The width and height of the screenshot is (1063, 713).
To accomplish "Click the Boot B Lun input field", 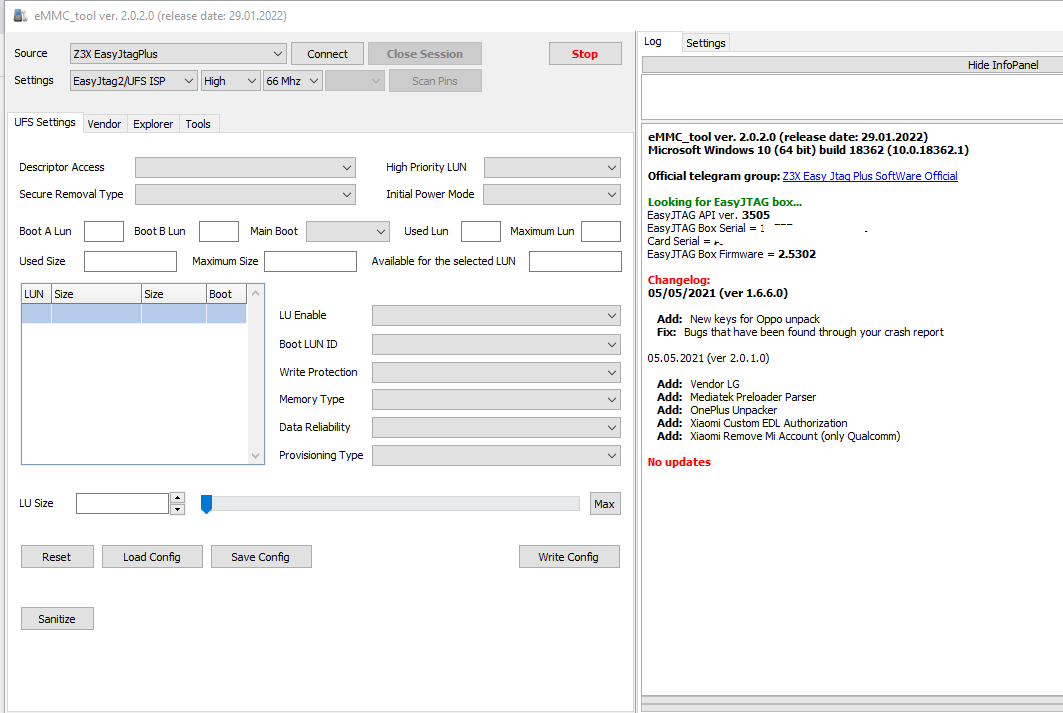I will pyautogui.click(x=218, y=231).
